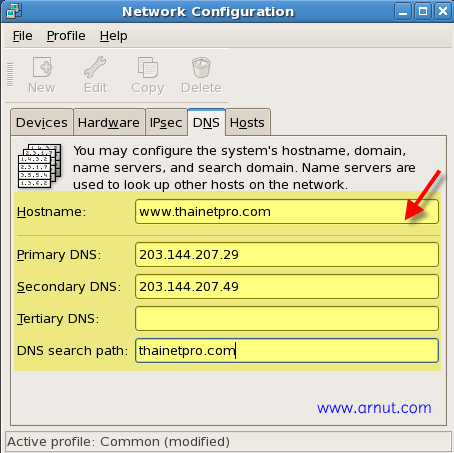Click into the Hostname field
The image size is (454, 453).
coord(287,212)
